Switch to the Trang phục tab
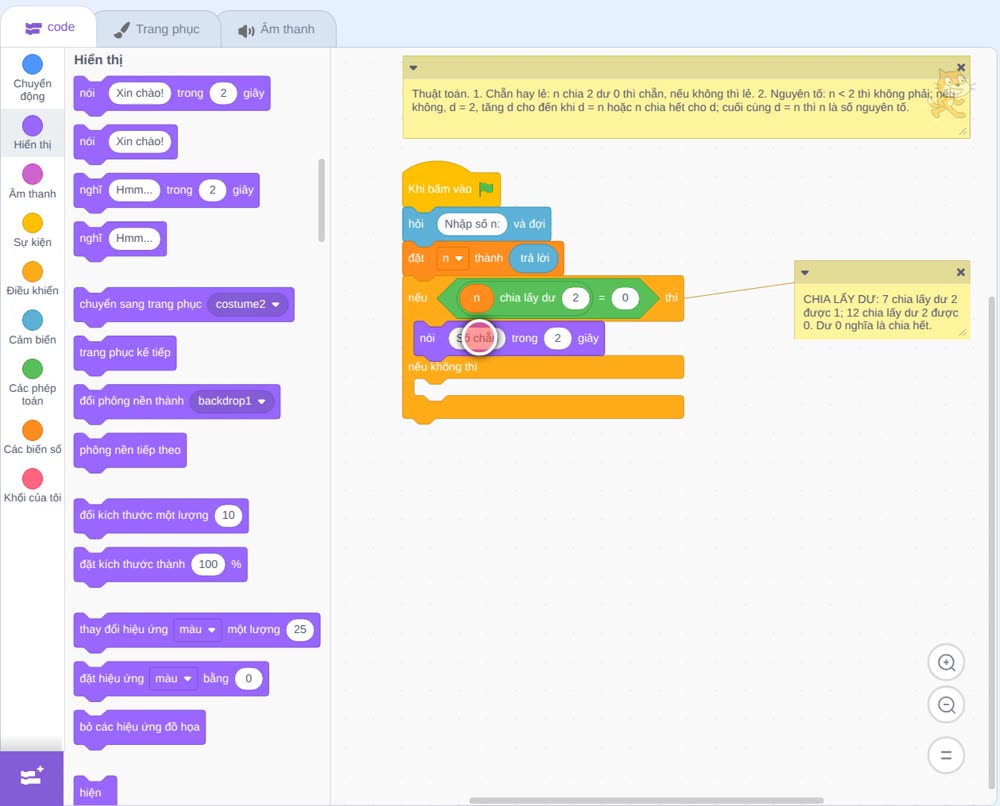The image size is (1000, 806). [157, 29]
